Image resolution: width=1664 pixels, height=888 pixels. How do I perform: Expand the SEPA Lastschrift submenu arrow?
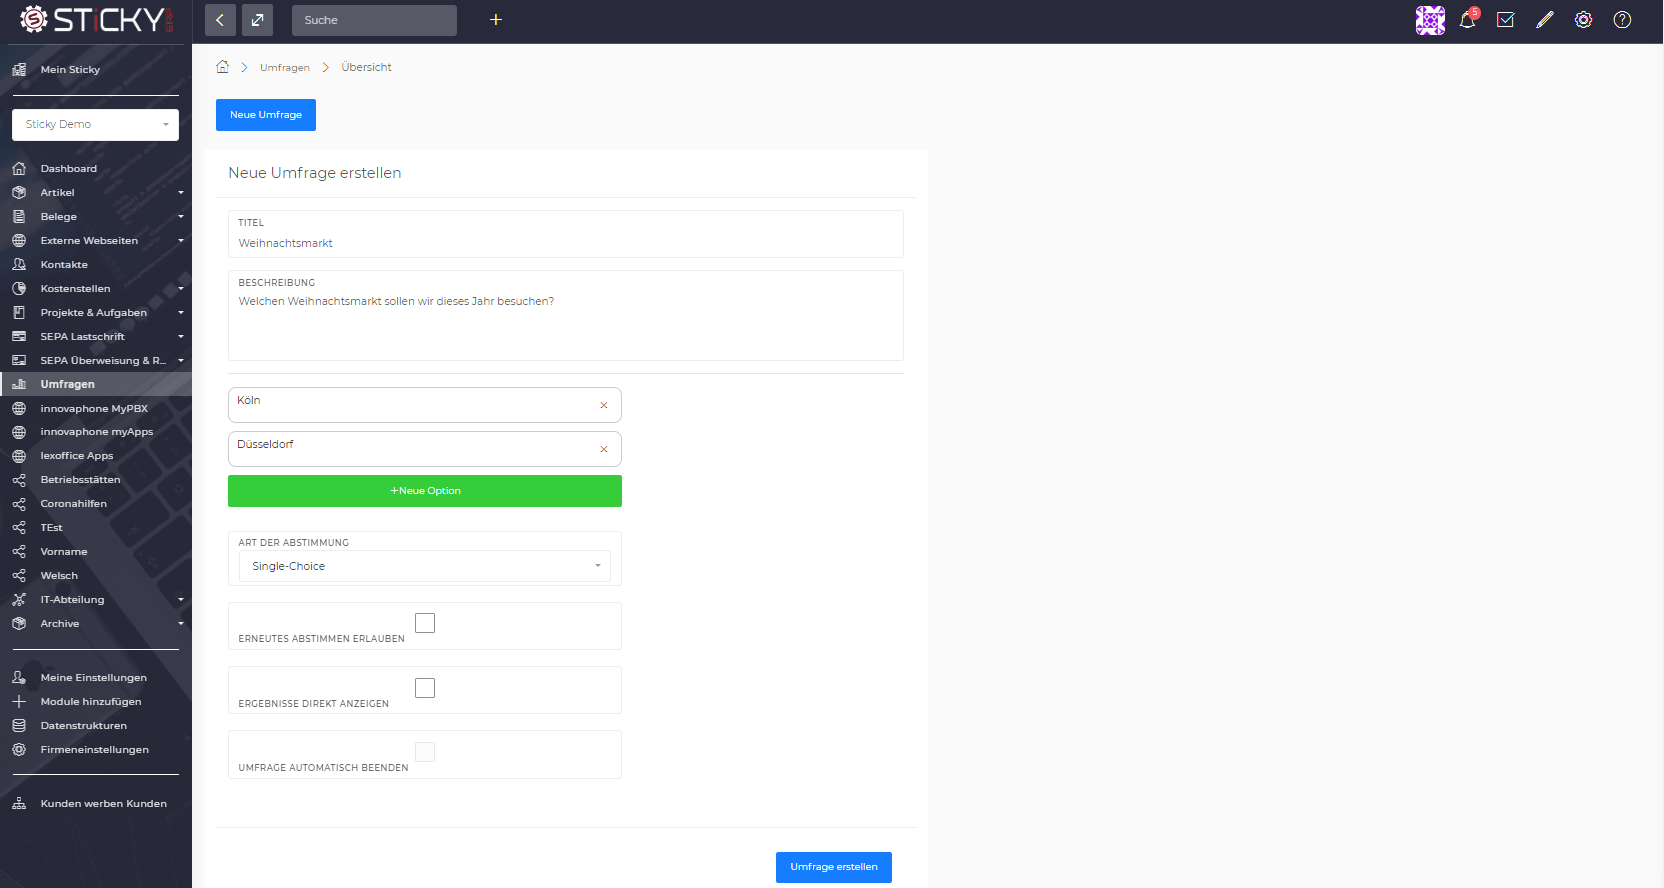point(181,337)
